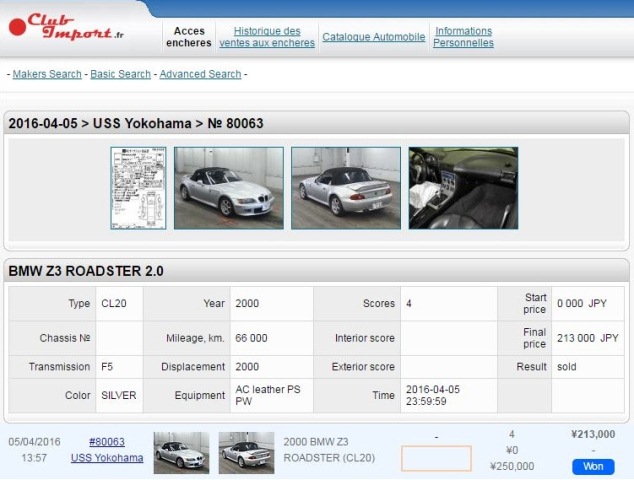Click the Club Import logo
The height and width of the screenshot is (480, 634).
[x=66, y=27]
